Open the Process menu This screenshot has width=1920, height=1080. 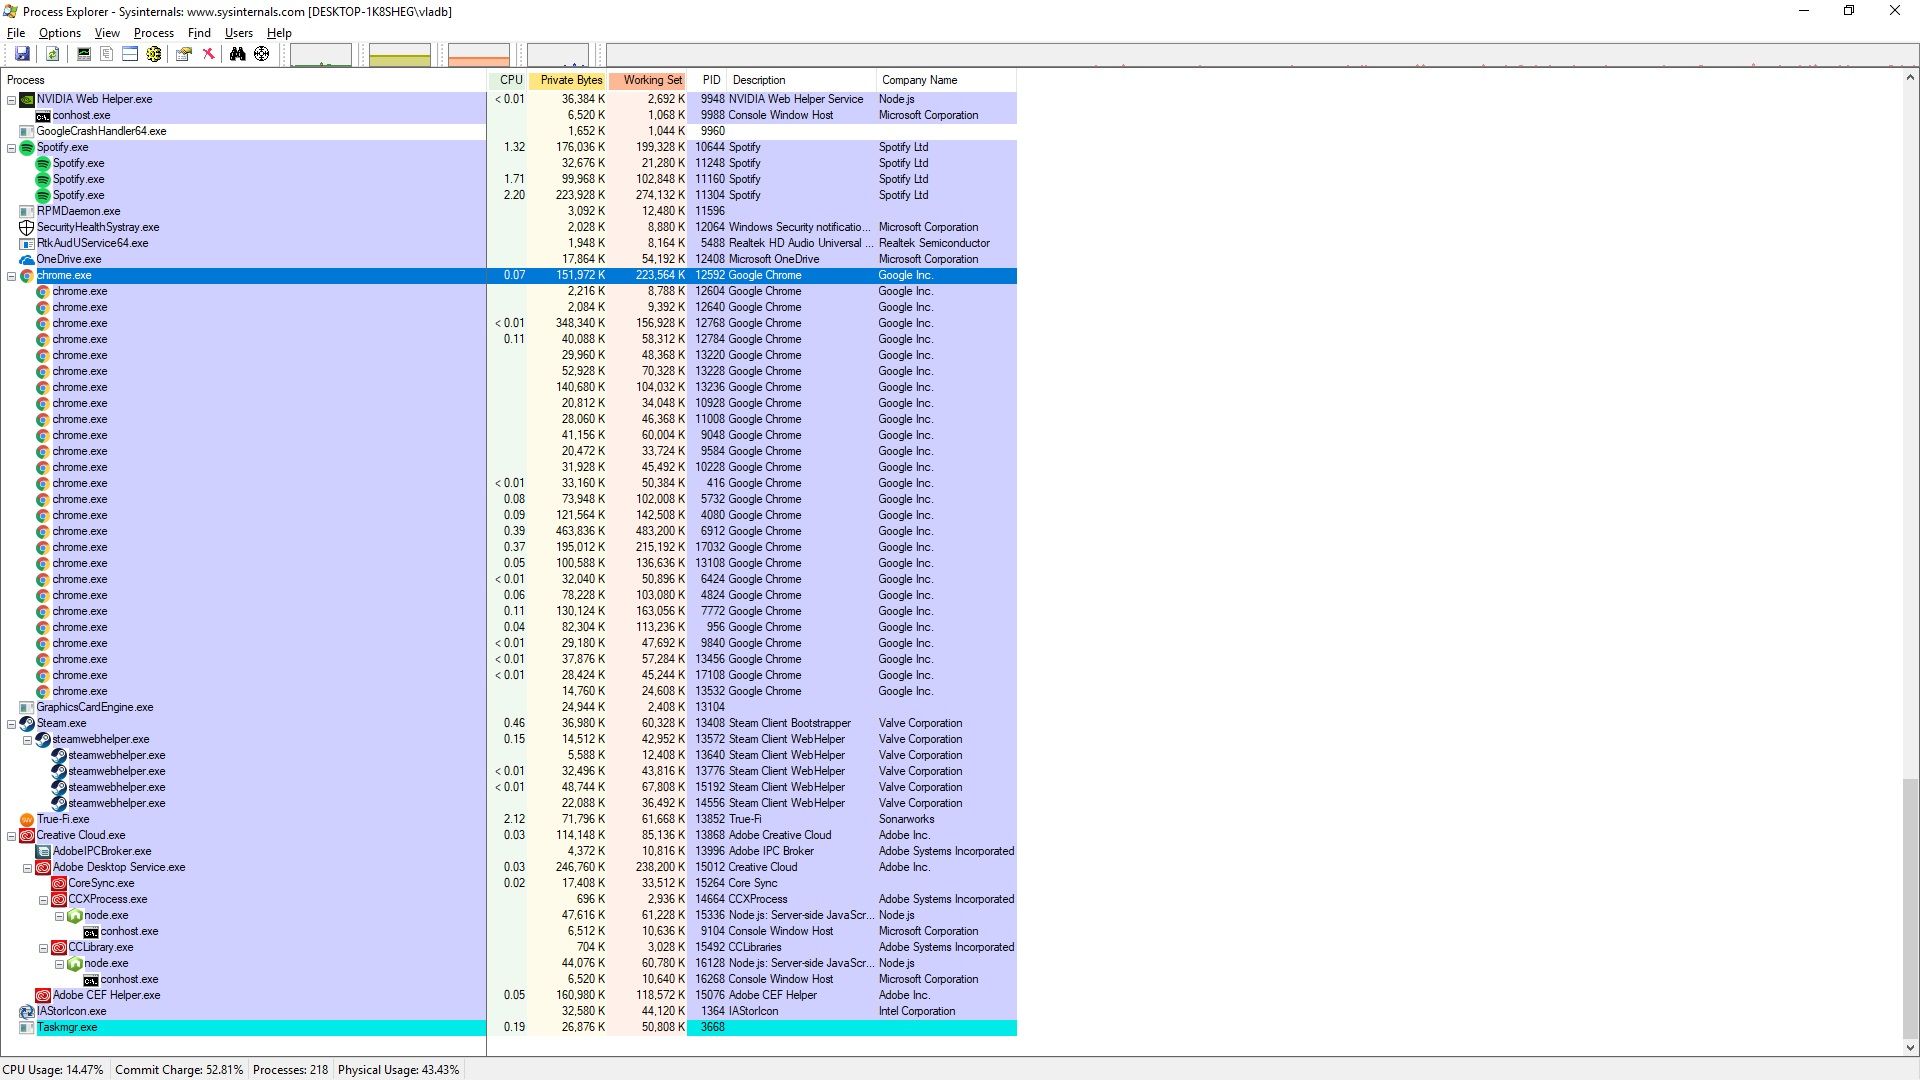(154, 33)
